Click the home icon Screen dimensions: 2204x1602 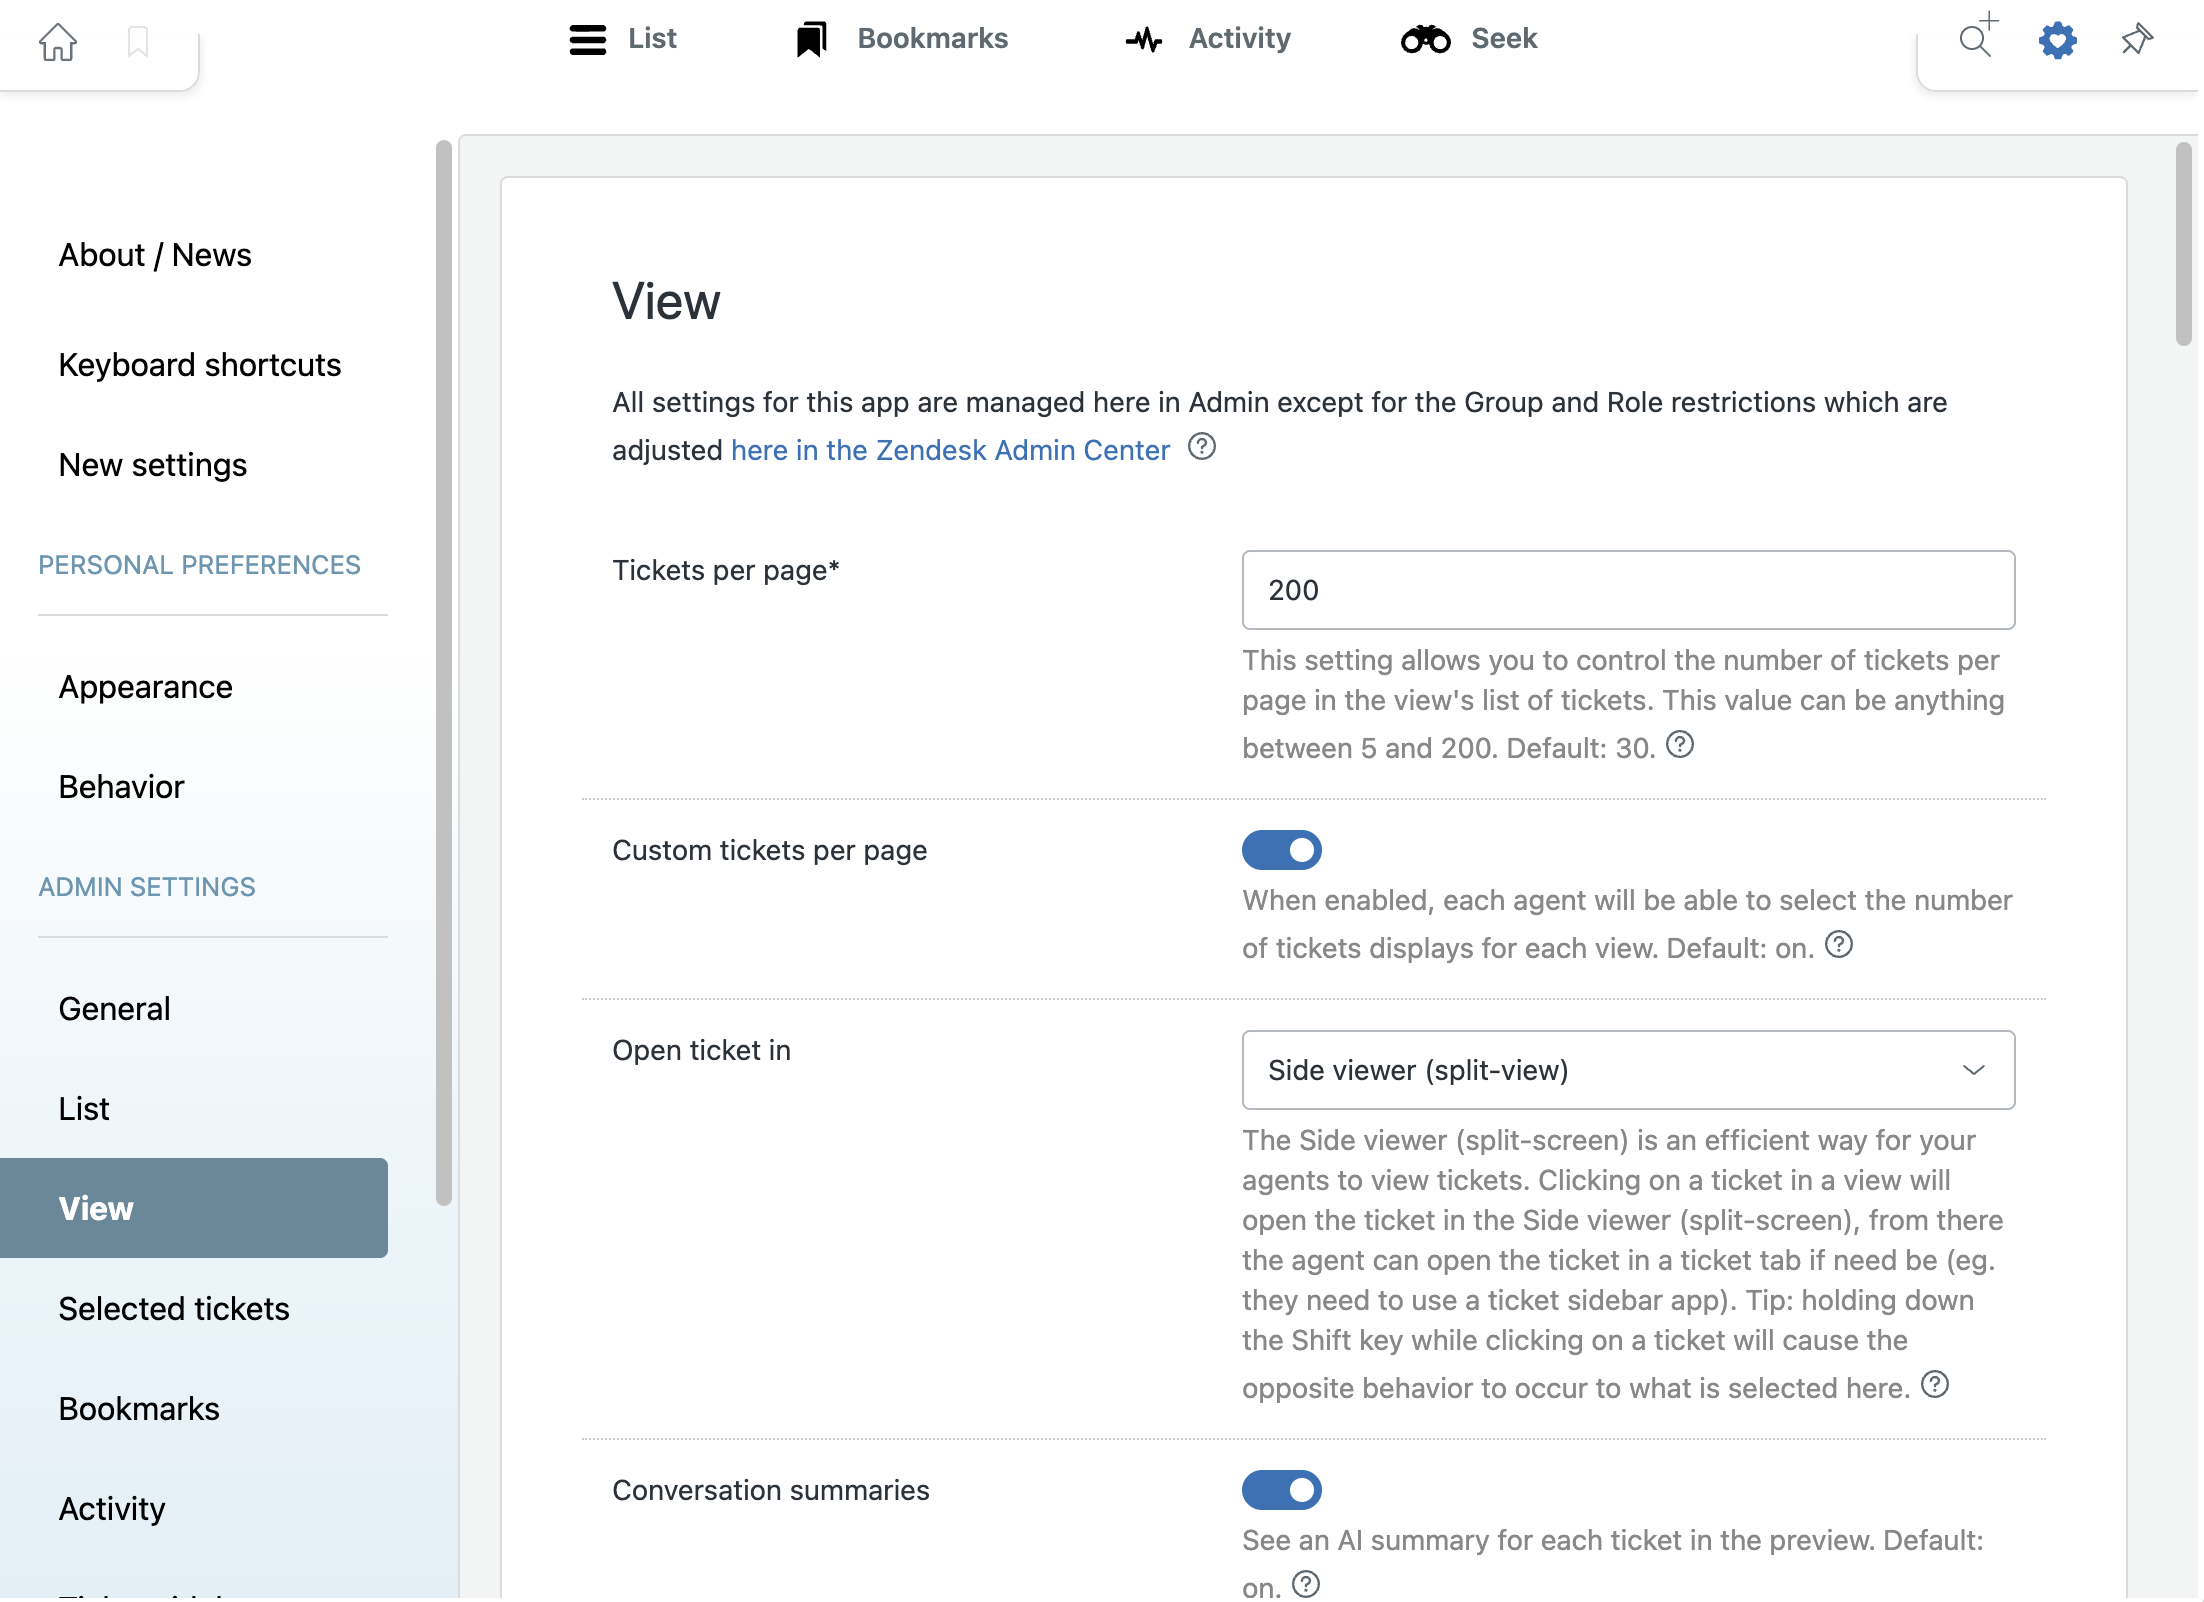[x=58, y=42]
